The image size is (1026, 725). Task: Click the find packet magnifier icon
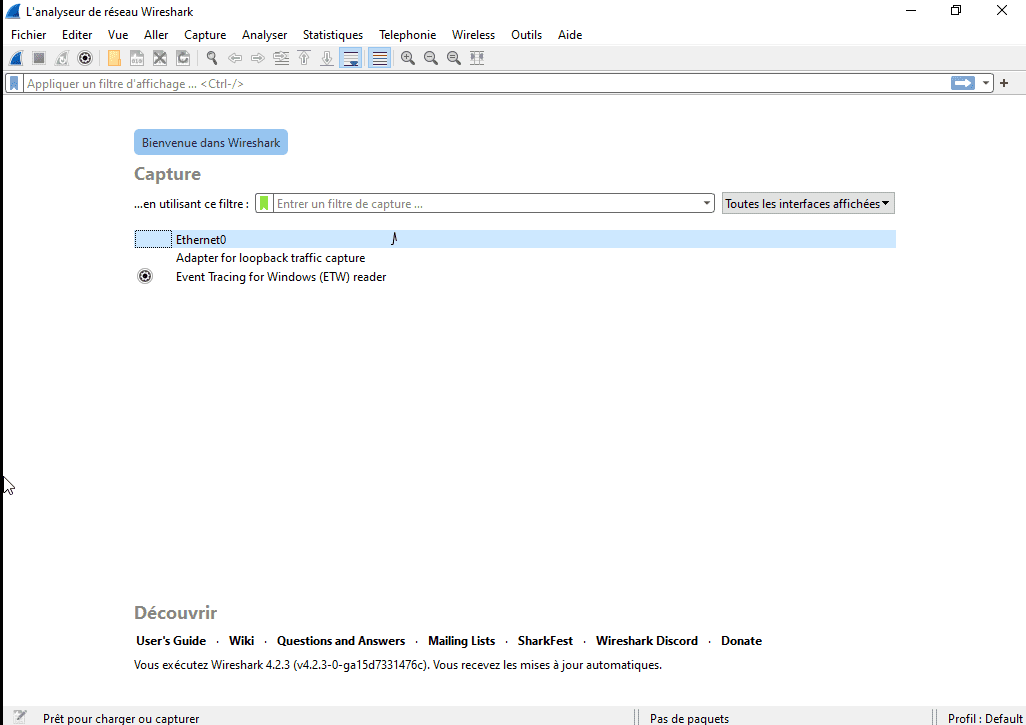click(x=212, y=58)
